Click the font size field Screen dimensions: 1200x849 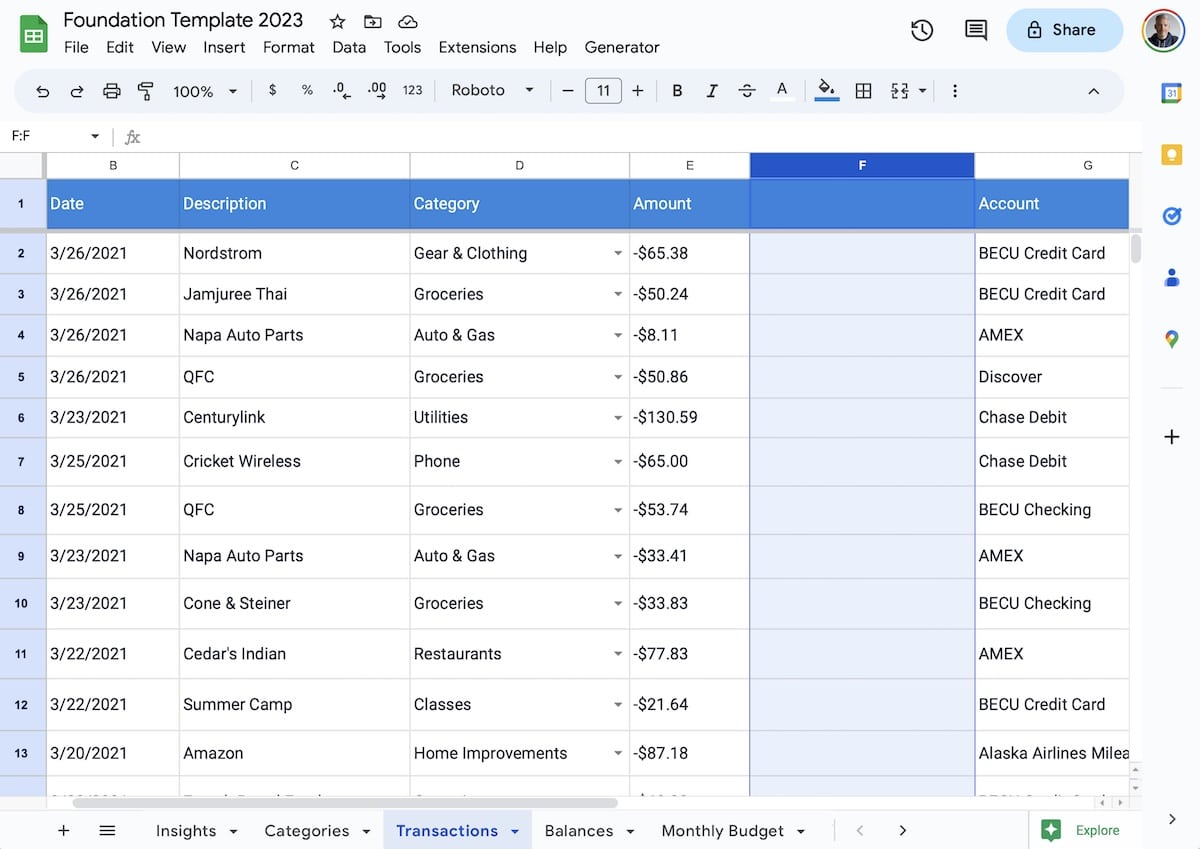(x=603, y=91)
